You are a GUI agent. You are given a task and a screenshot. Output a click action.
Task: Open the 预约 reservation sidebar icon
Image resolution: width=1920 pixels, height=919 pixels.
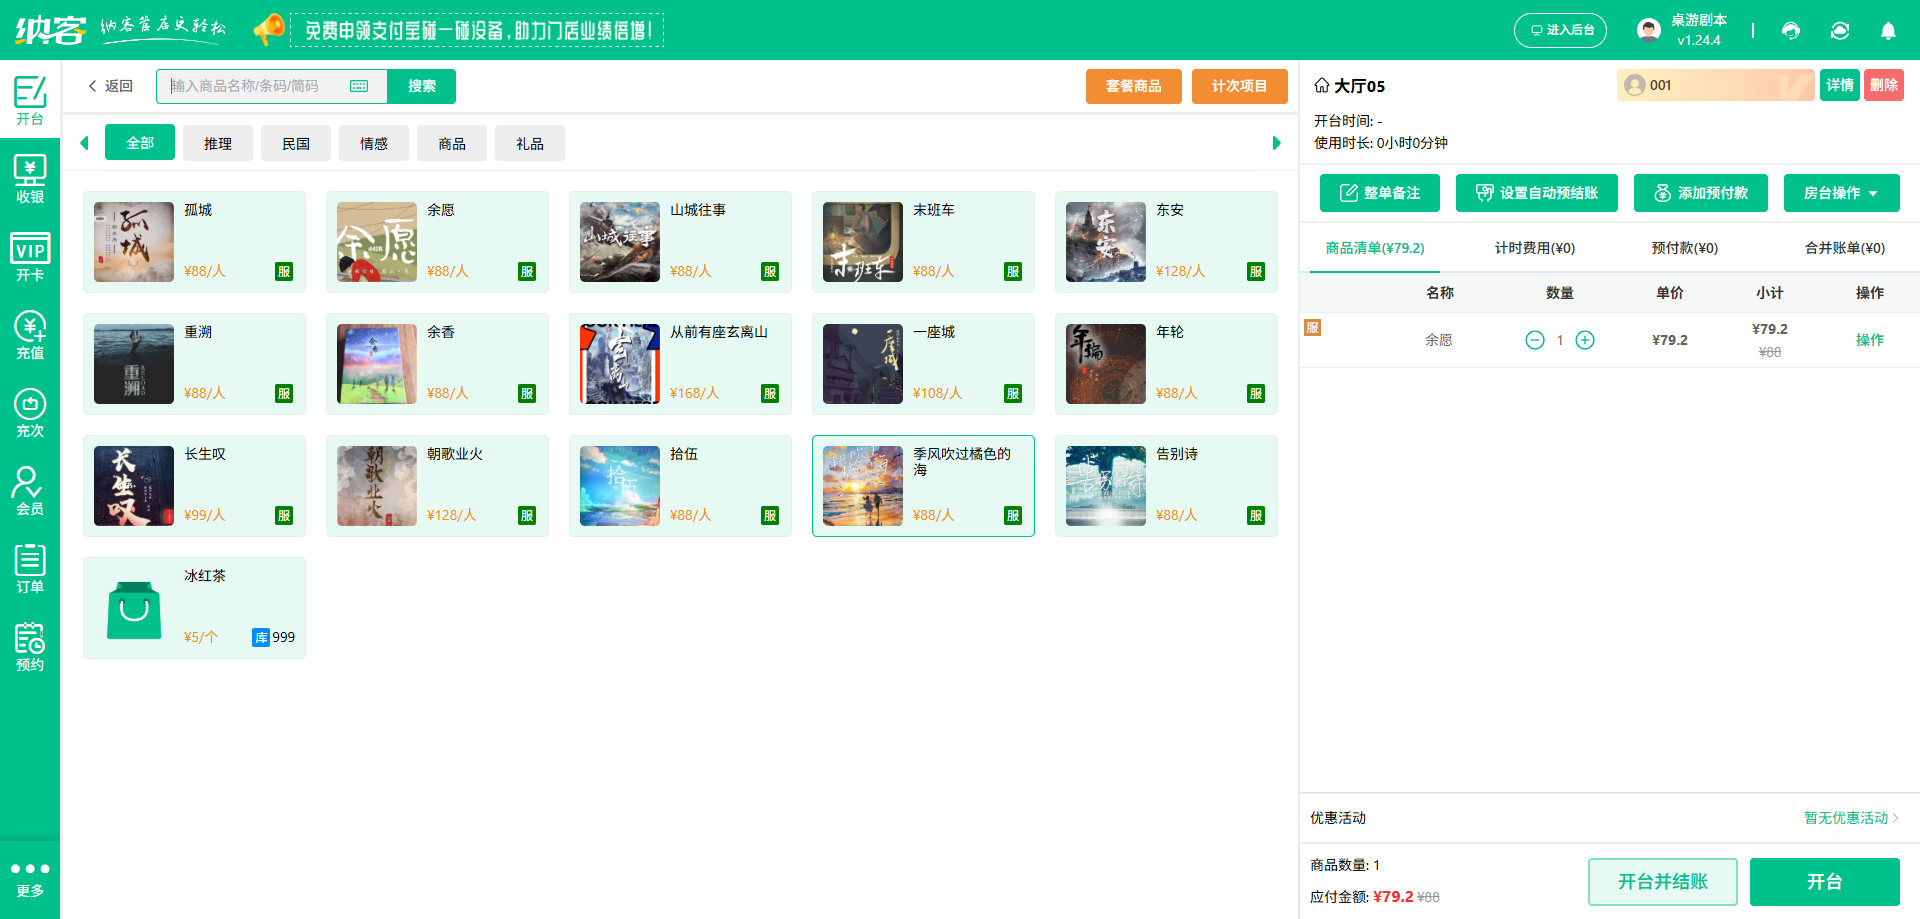(30, 647)
